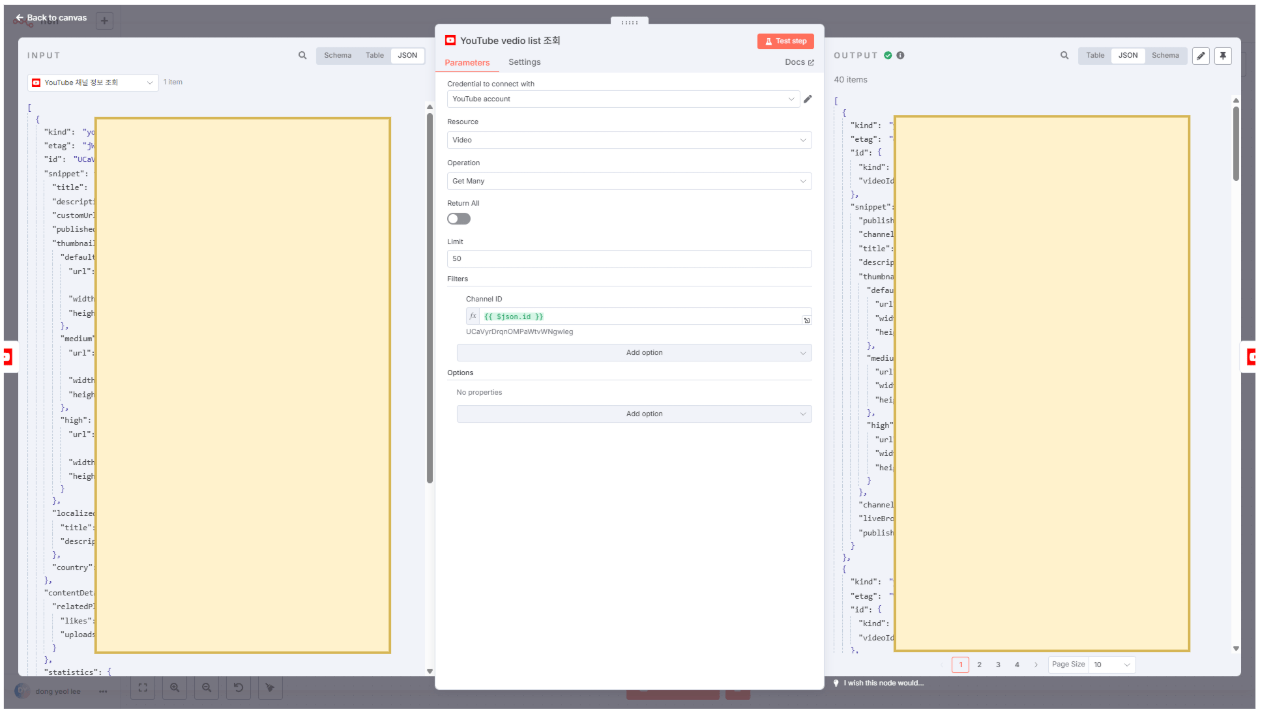Open the Resource dropdown showing Video
This screenshot has width=1262, height=713.
pos(629,140)
